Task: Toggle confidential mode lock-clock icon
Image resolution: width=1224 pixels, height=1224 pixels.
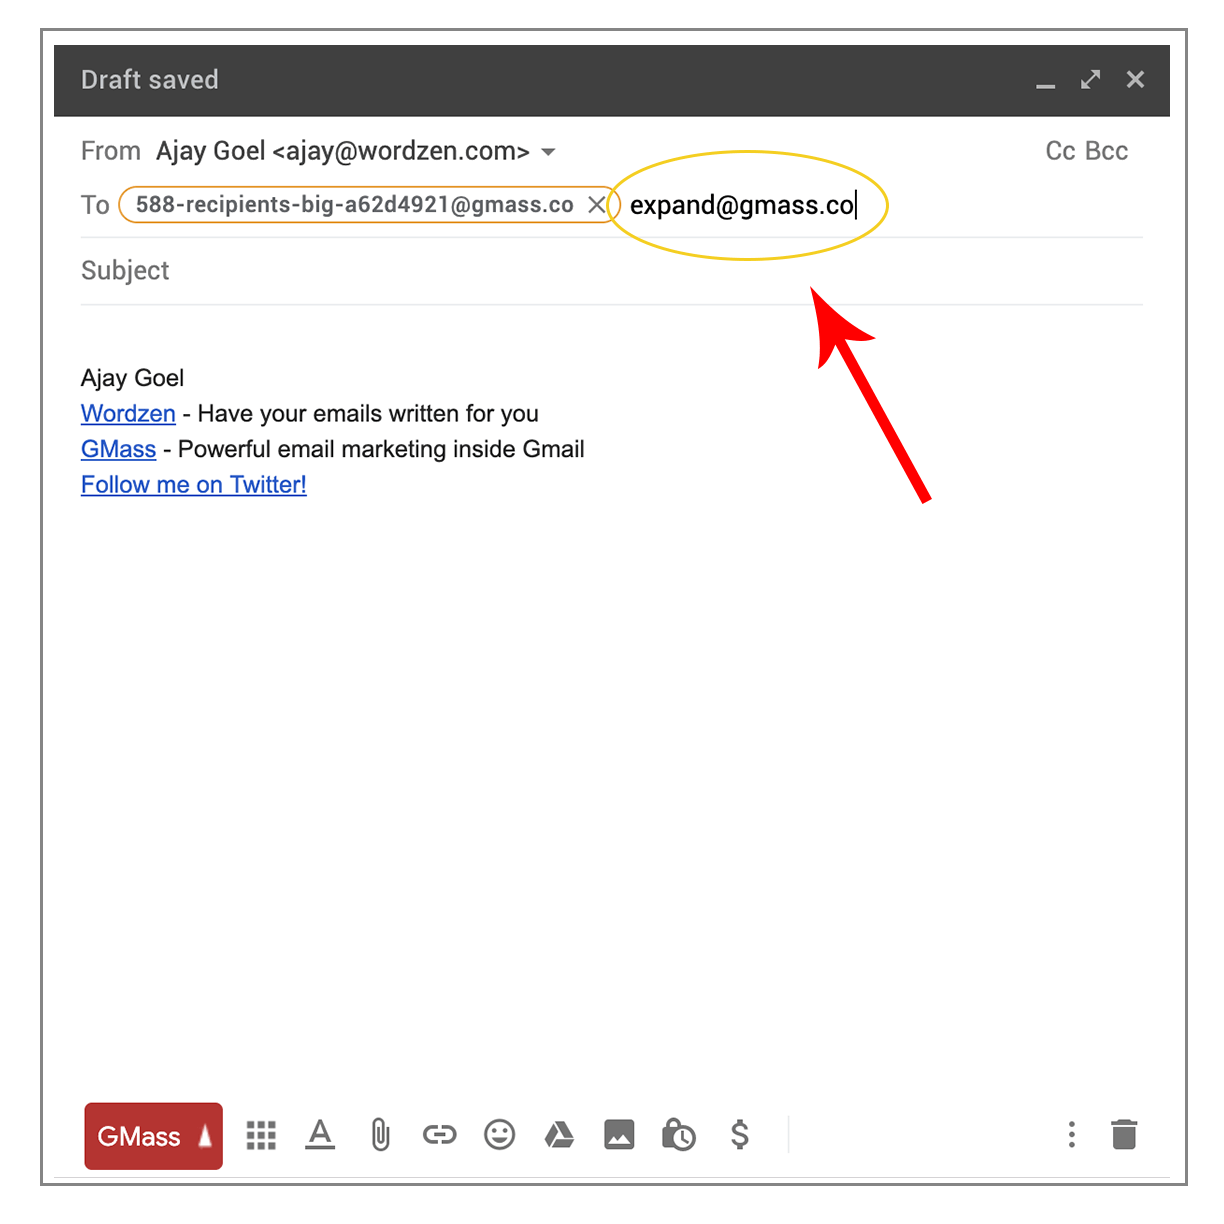Action: (679, 1135)
